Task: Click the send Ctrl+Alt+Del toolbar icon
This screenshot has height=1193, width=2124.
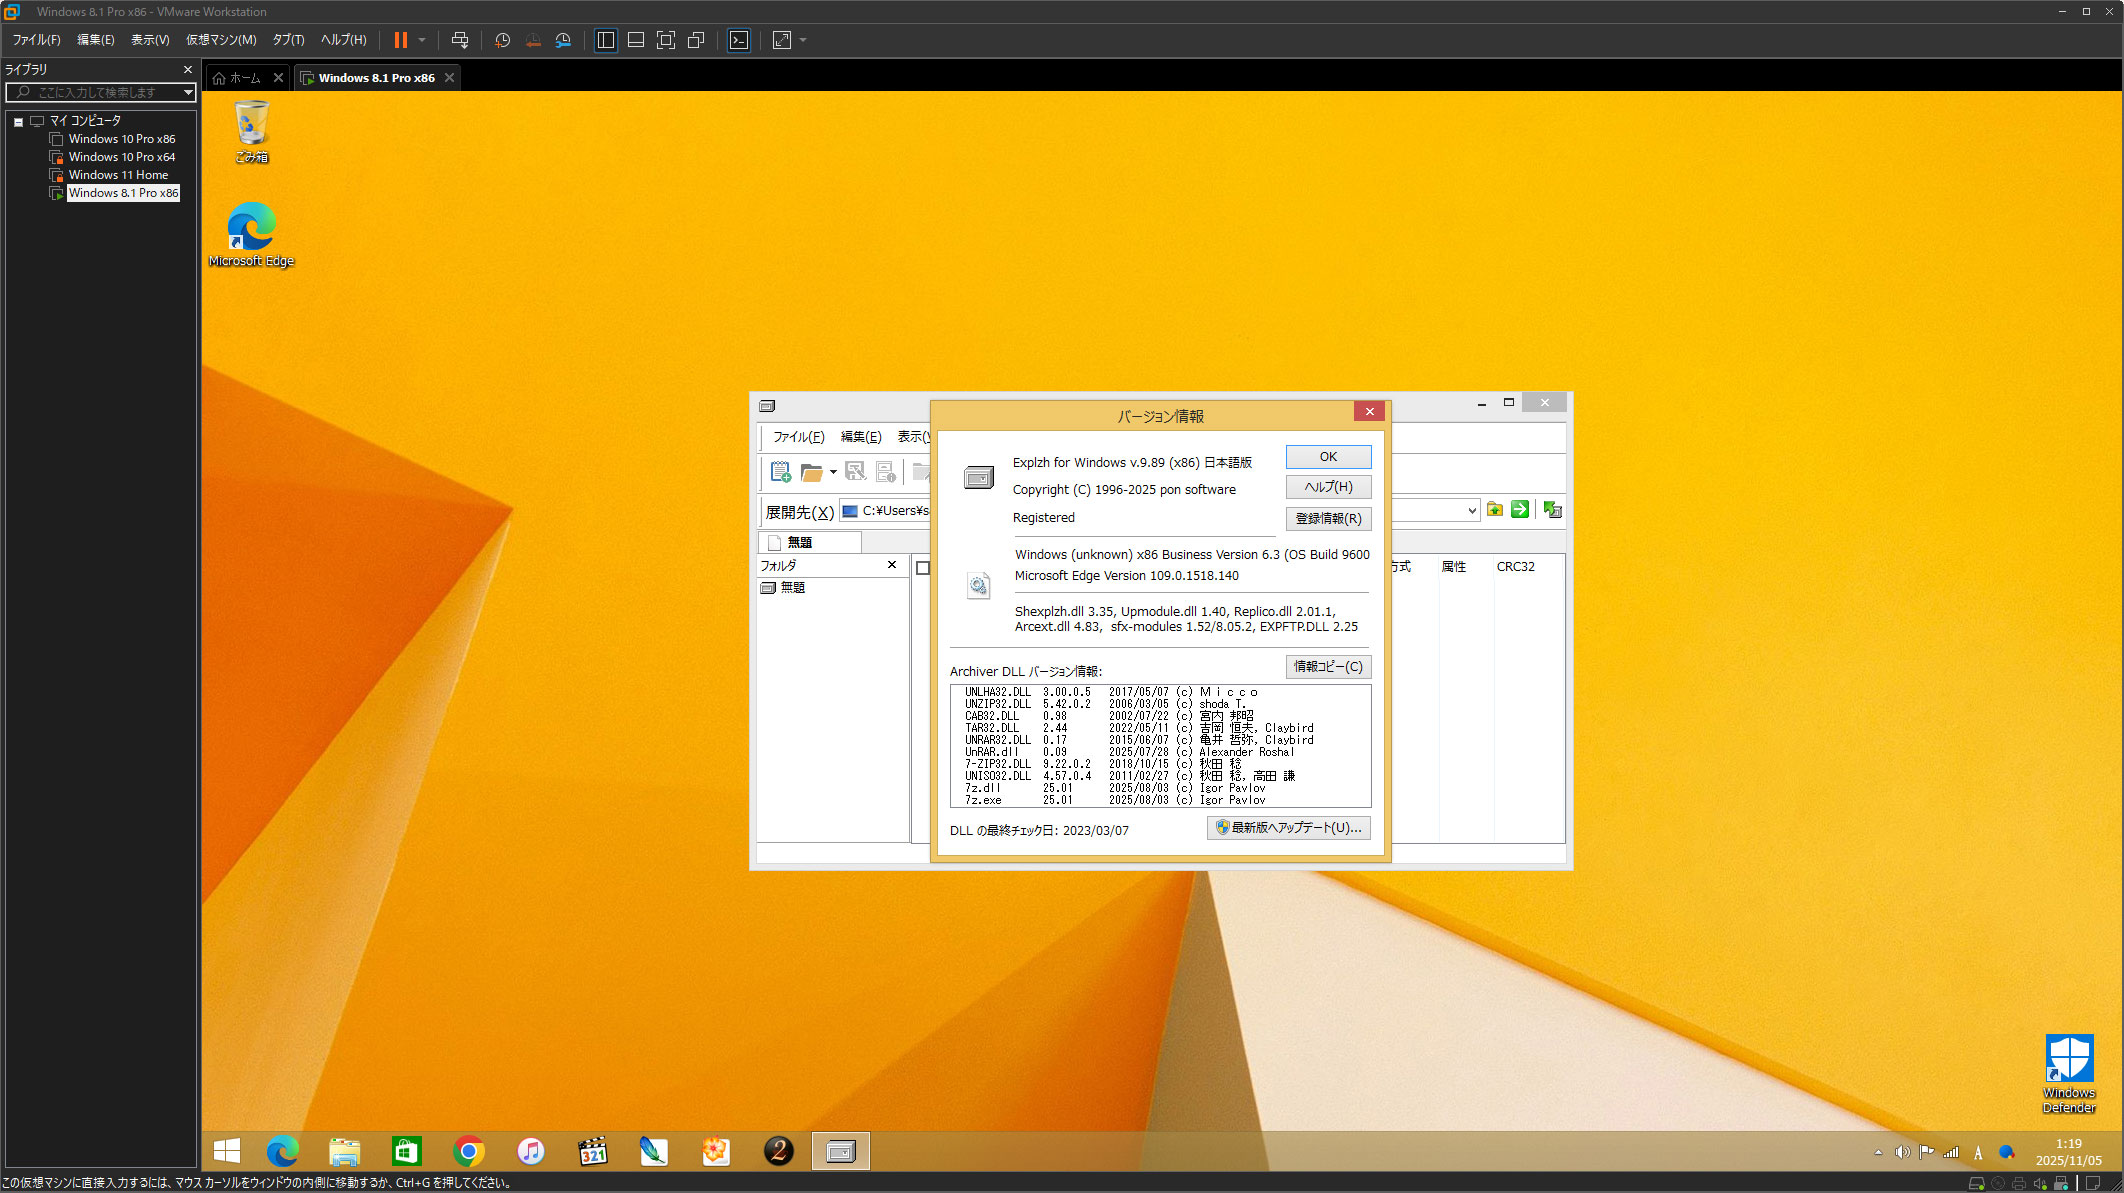Action: (x=460, y=40)
